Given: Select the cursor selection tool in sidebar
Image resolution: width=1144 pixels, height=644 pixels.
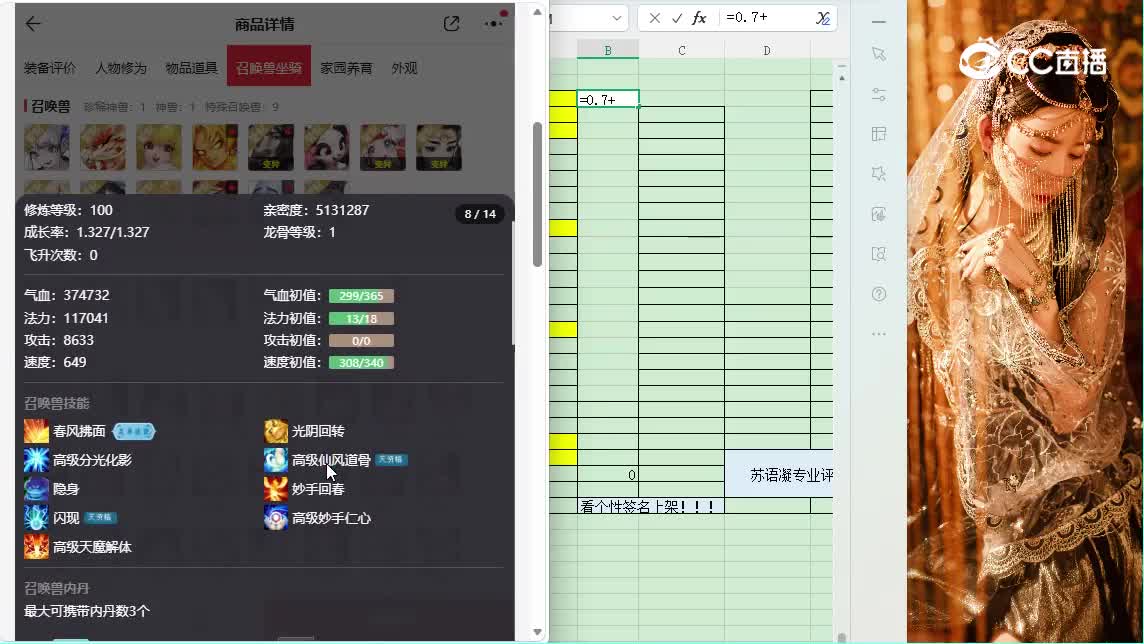Looking at the screenshot, I should pos(878,54).
